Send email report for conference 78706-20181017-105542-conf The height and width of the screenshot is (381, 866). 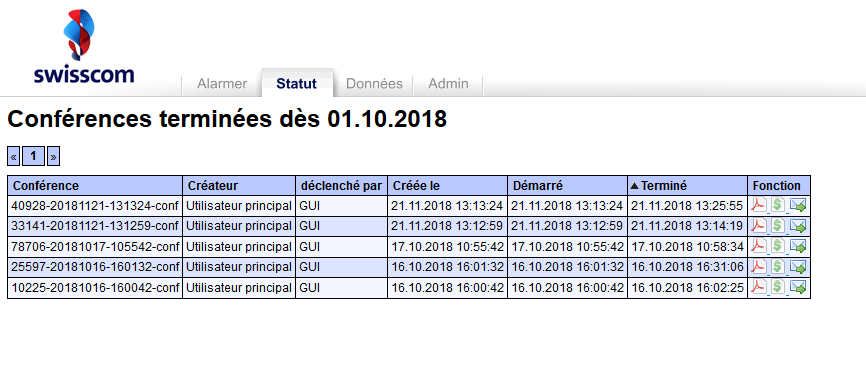798,246
